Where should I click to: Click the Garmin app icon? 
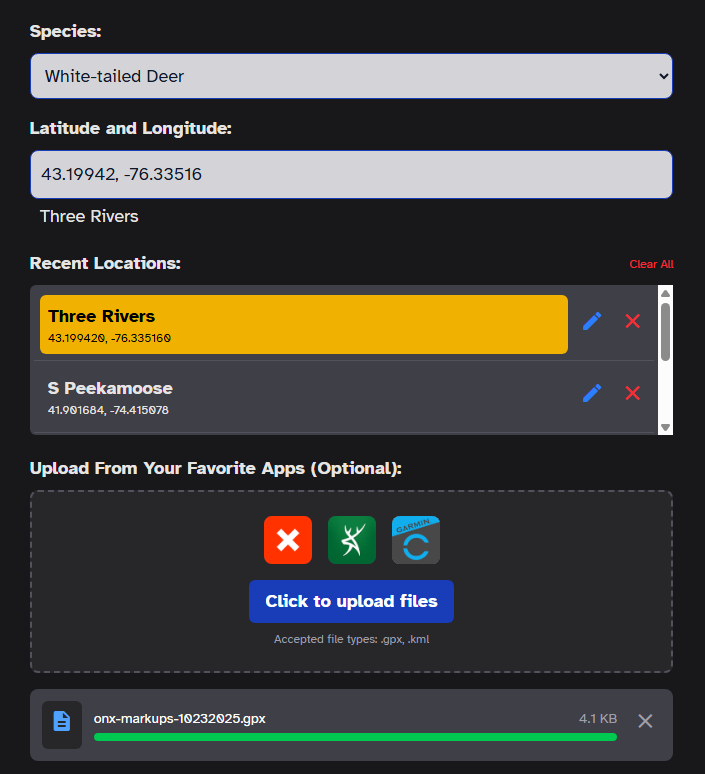point(416,540)
